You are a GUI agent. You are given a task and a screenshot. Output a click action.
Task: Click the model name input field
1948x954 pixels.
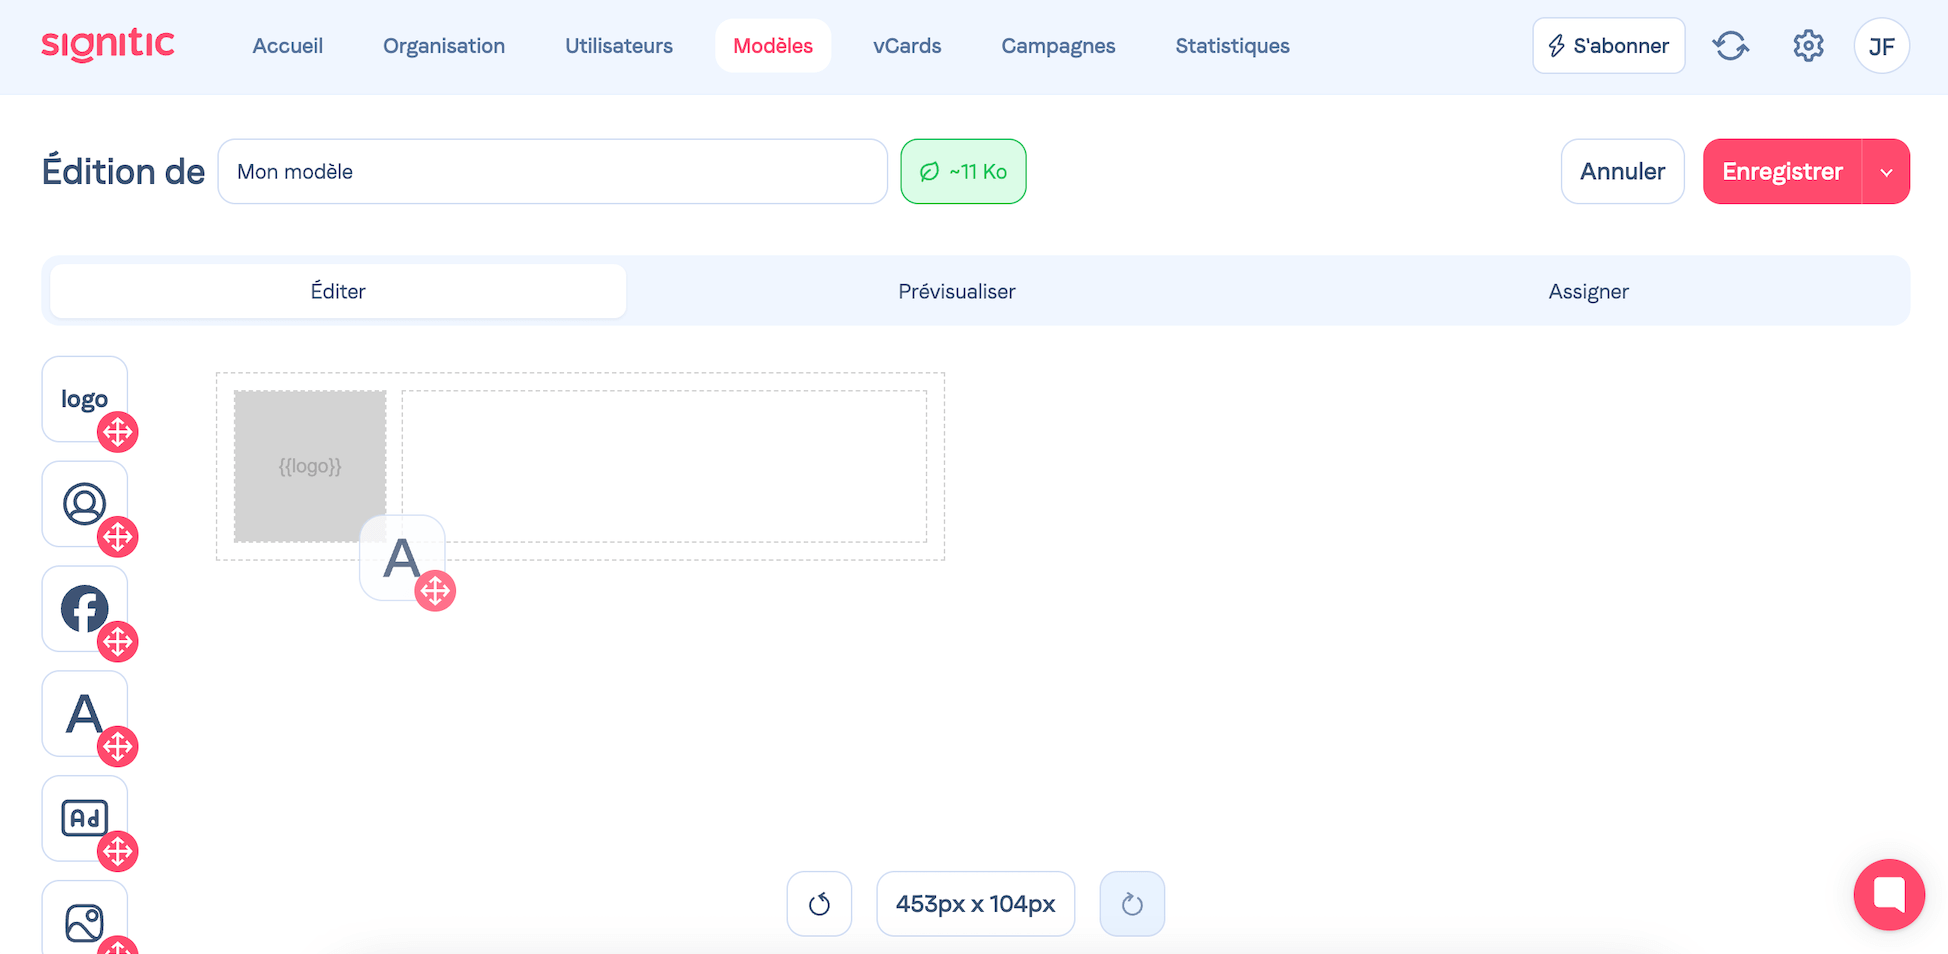[552, 172]
